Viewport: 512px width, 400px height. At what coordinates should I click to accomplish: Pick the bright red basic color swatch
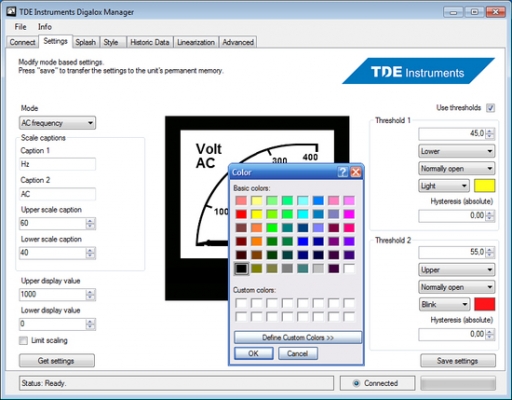(x=241, y=214)
